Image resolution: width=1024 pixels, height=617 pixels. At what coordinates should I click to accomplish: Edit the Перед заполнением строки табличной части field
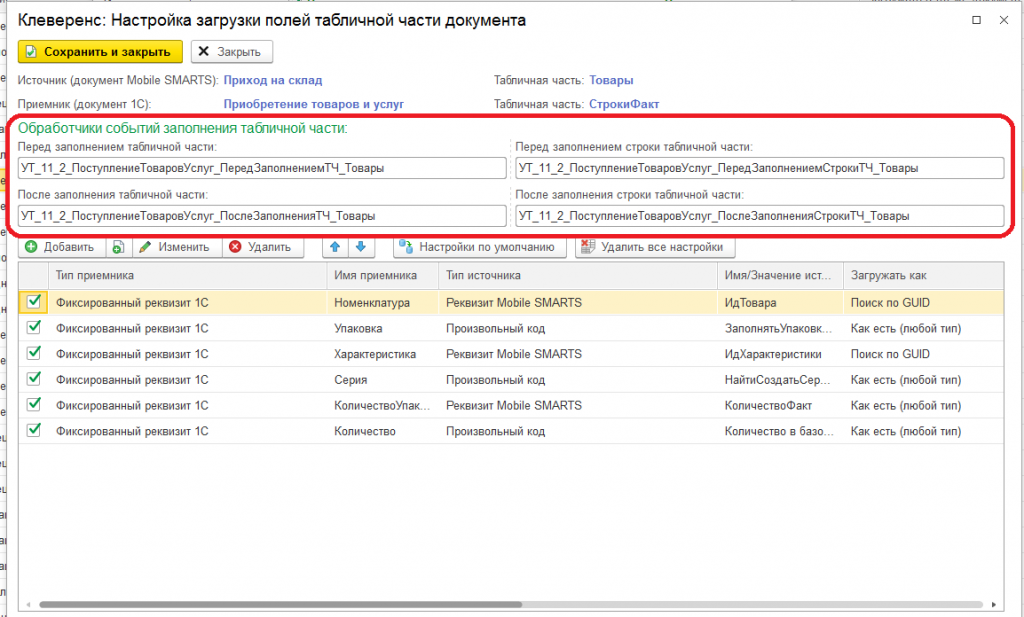coord(760,168)
